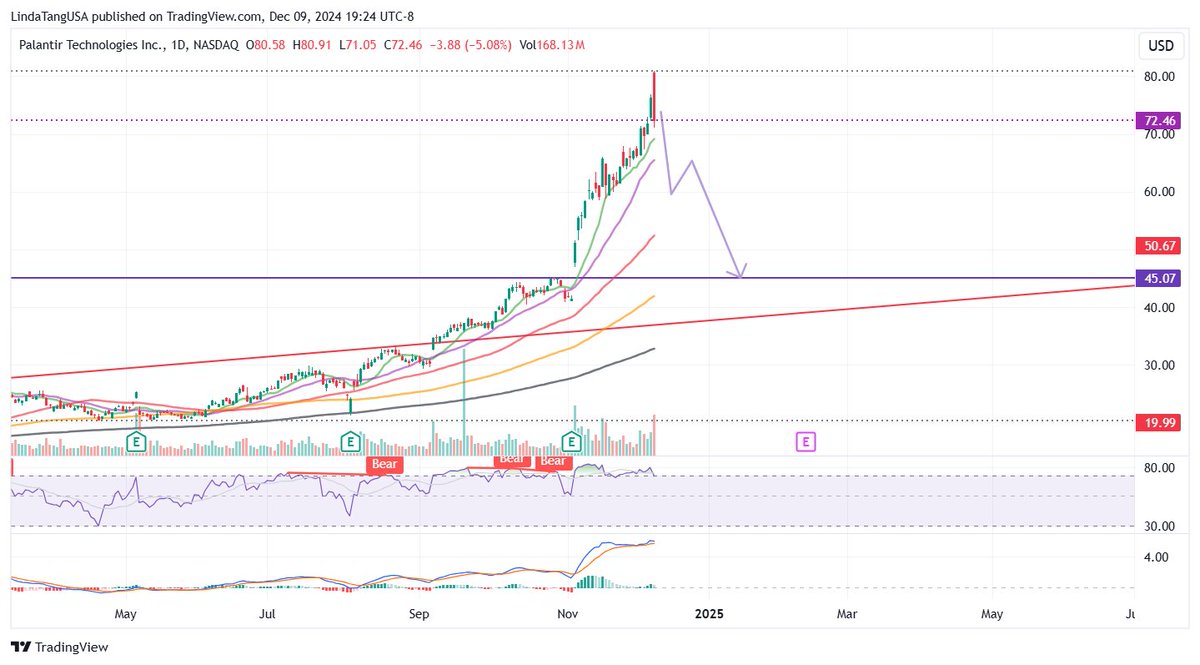Click the USD currency button
1200x665 pixels.
click(x=1161, y=46)
